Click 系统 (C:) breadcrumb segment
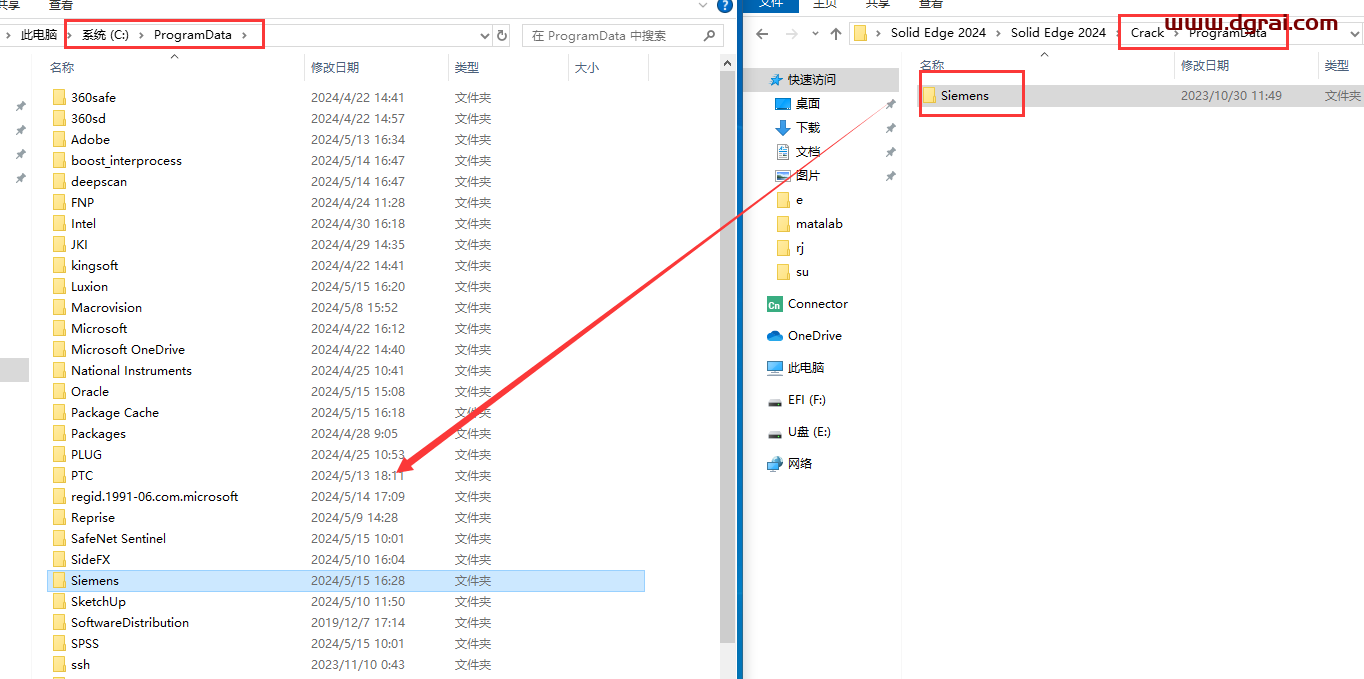Image resolution: width=1364 pixels, height=679 pixels. tap(106, 35)
